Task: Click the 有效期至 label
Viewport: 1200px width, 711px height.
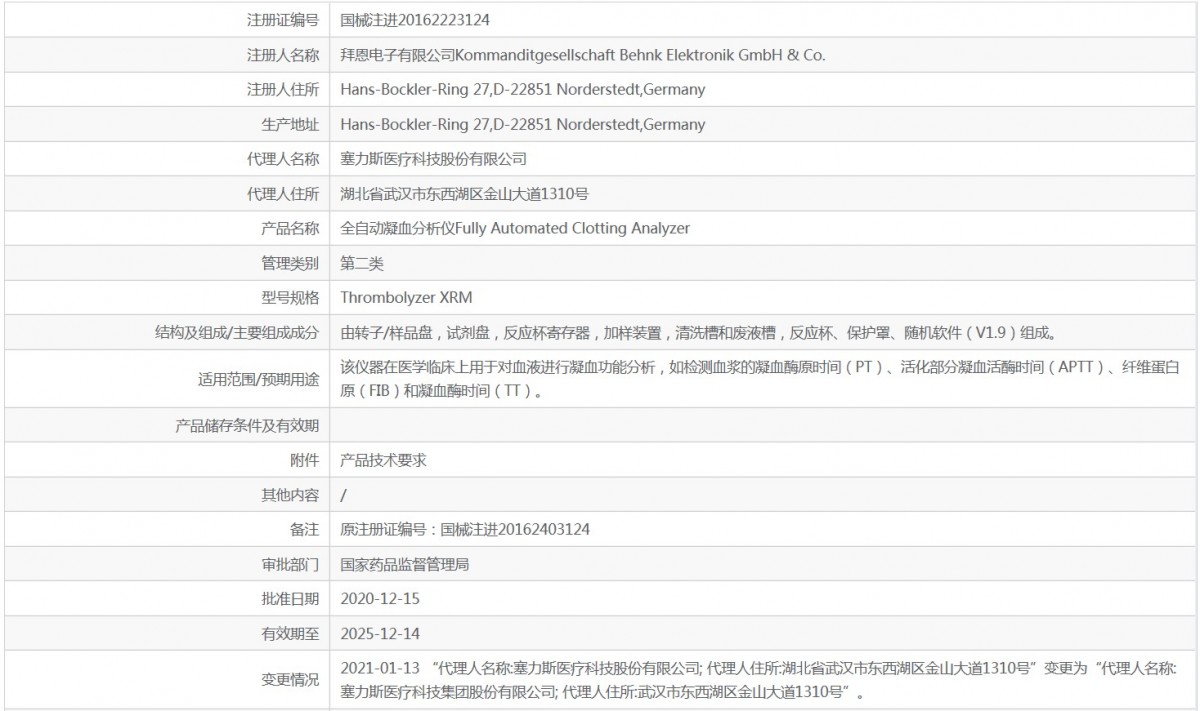Action: pos(290,634)
